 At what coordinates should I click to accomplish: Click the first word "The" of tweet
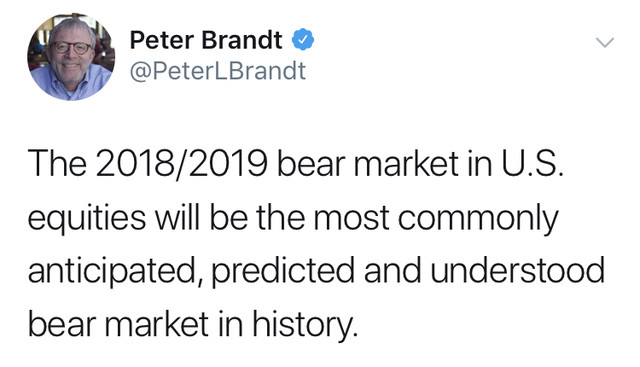[57, 164]
